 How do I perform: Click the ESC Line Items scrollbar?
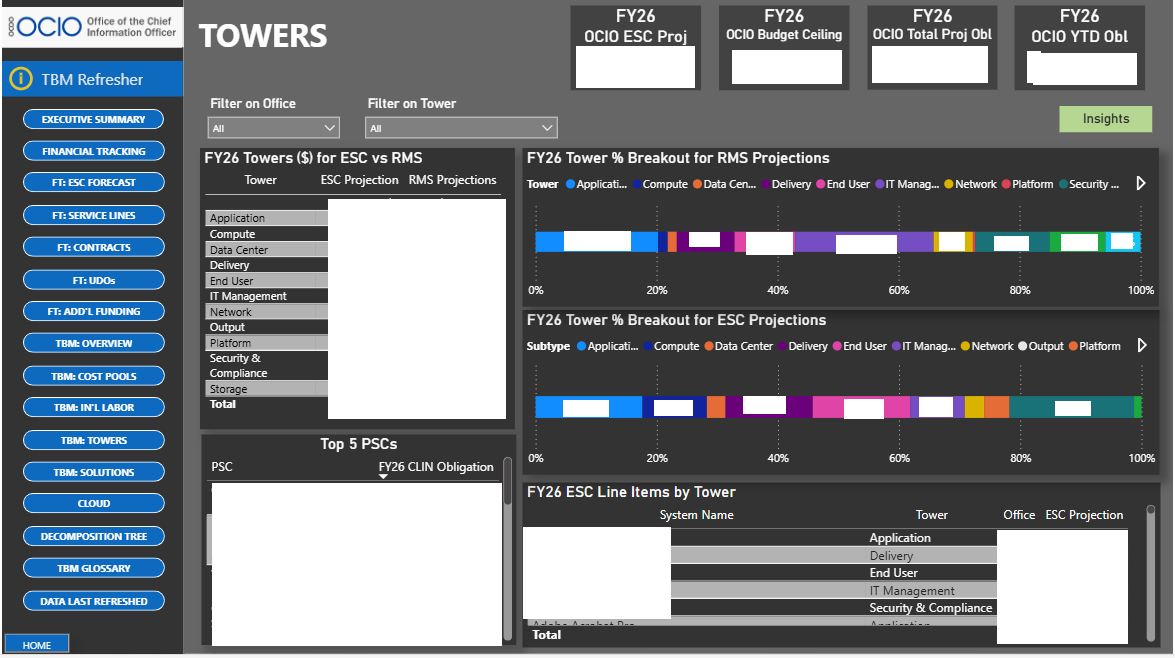[1150, 573]
